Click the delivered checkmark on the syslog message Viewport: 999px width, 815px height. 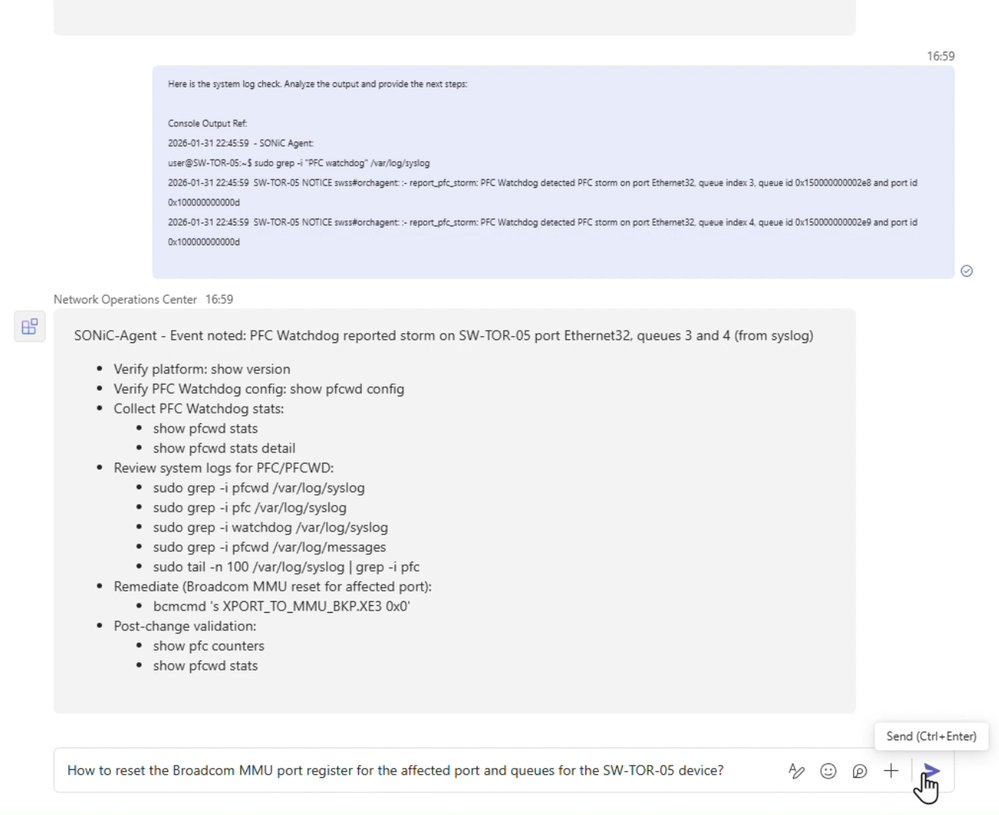(966, 270)
